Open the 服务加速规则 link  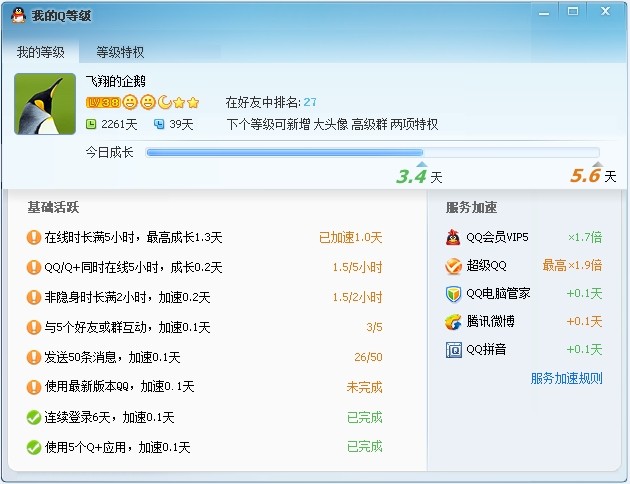pyautogui.click(x=567, y=378)
